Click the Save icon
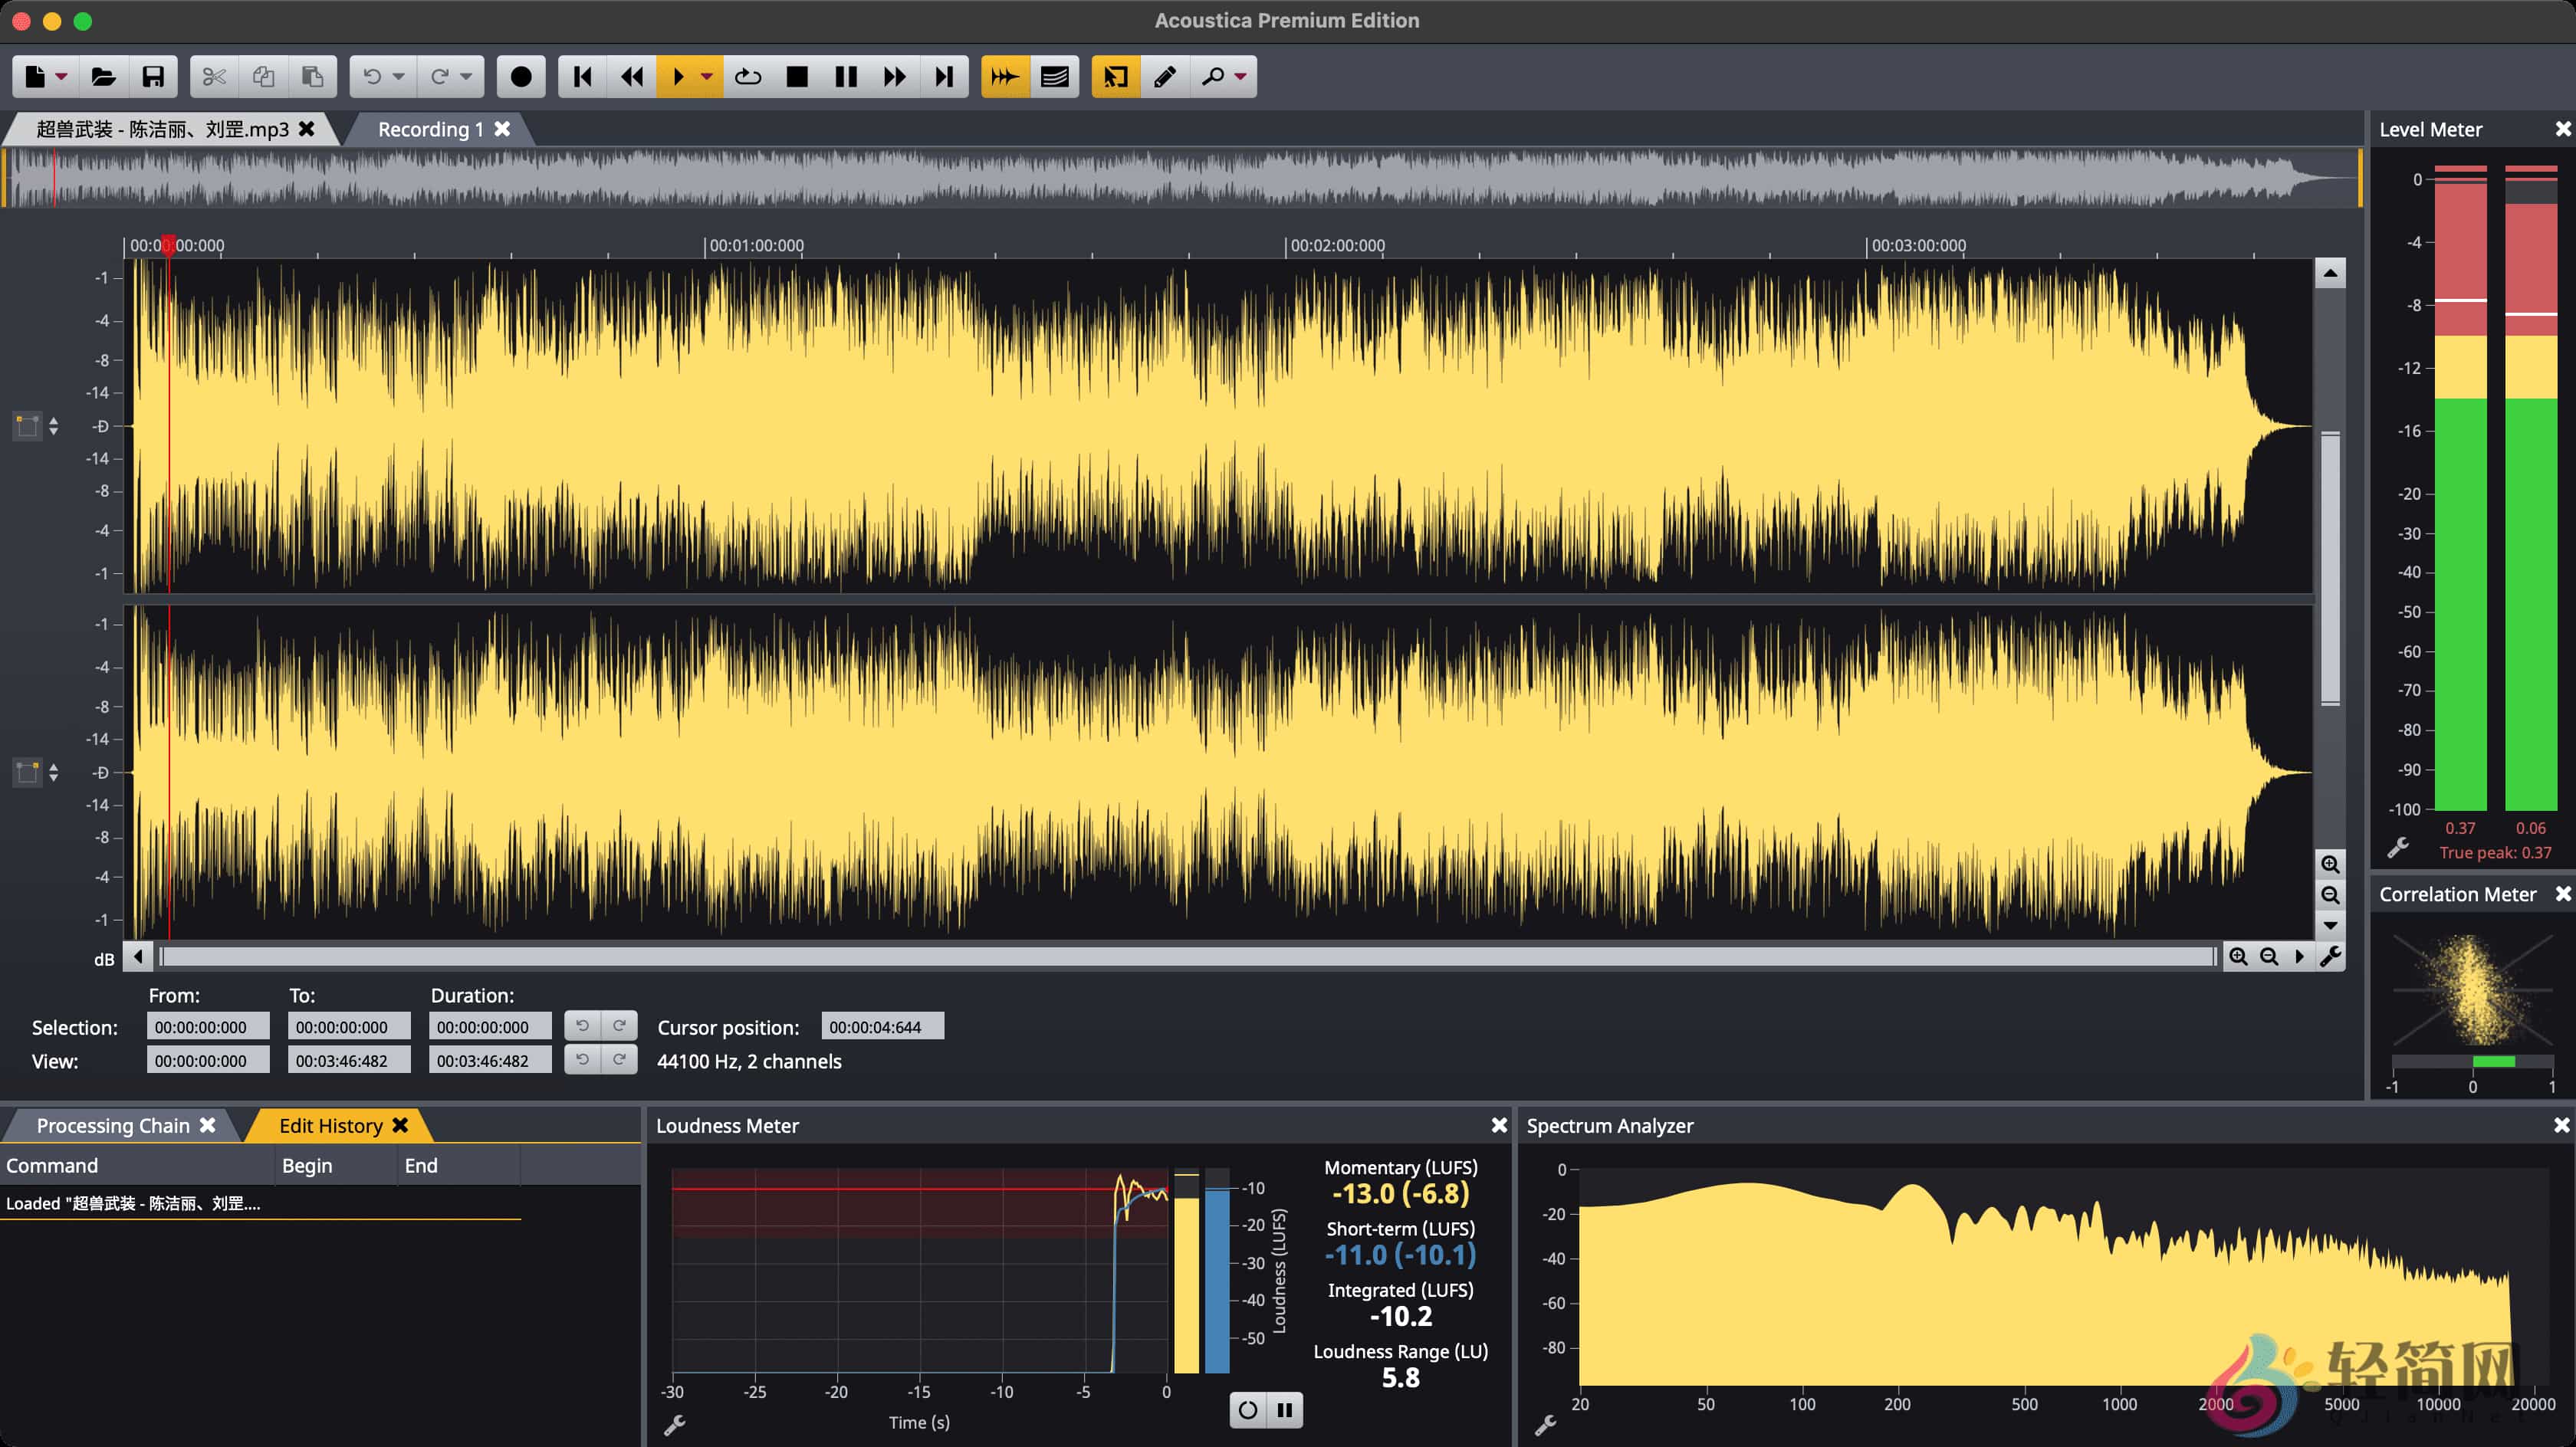 point(153,76)
